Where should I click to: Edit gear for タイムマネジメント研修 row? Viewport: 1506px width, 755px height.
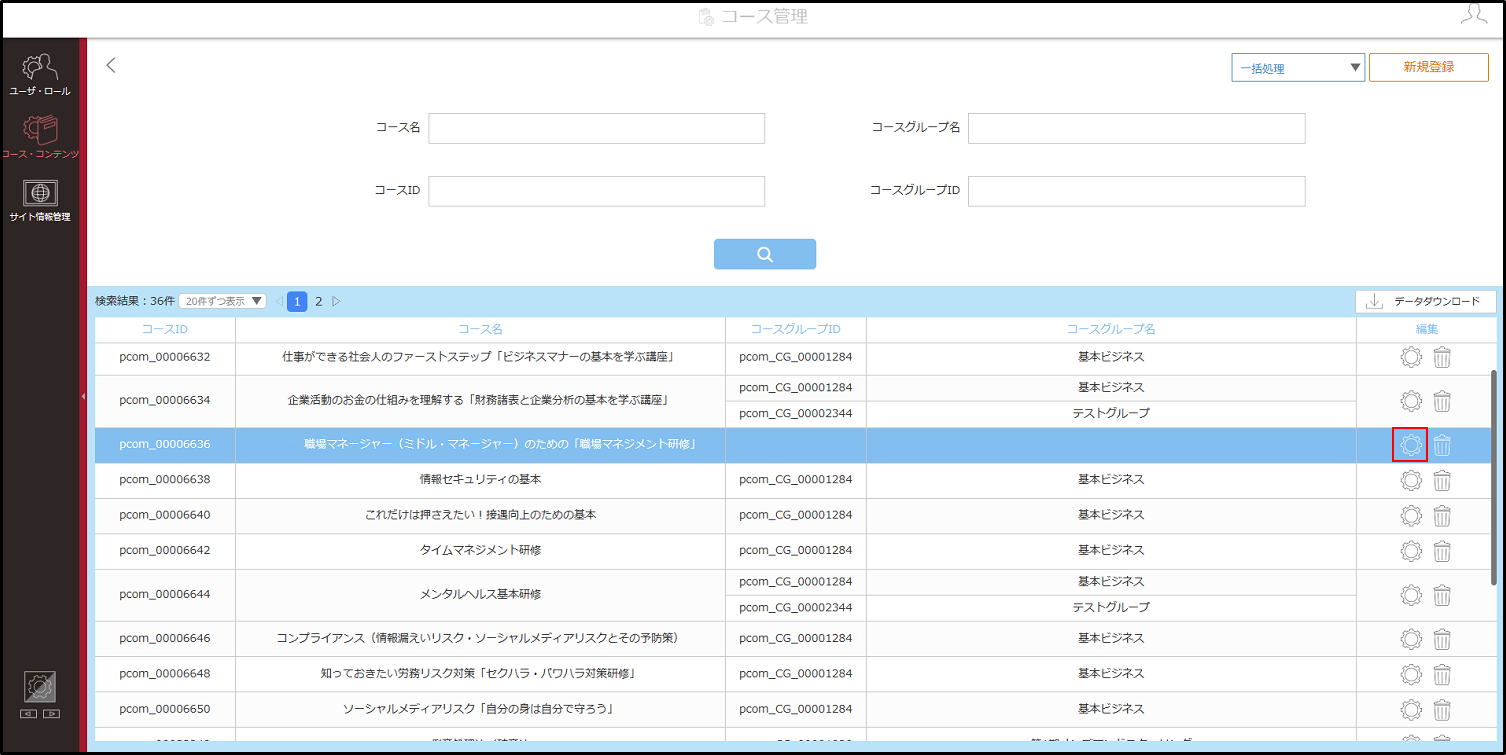[x=1411, y=551]
